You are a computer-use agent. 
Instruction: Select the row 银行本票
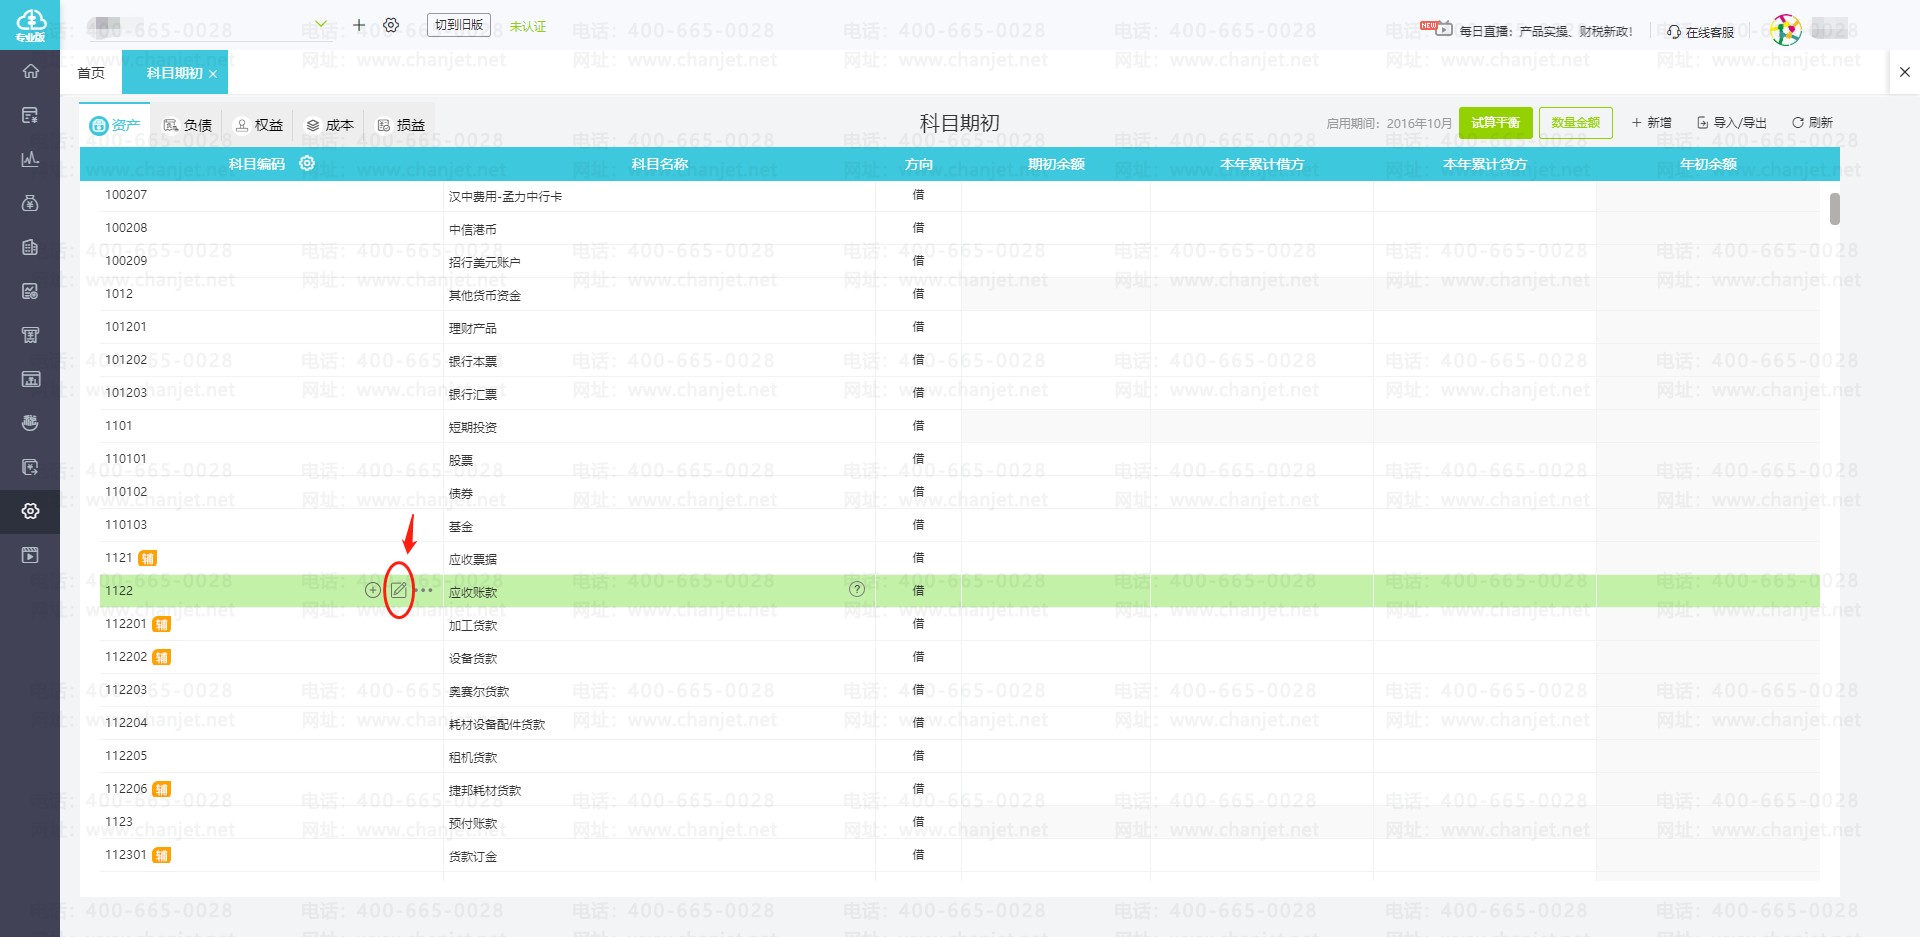(x=960, y=360)
